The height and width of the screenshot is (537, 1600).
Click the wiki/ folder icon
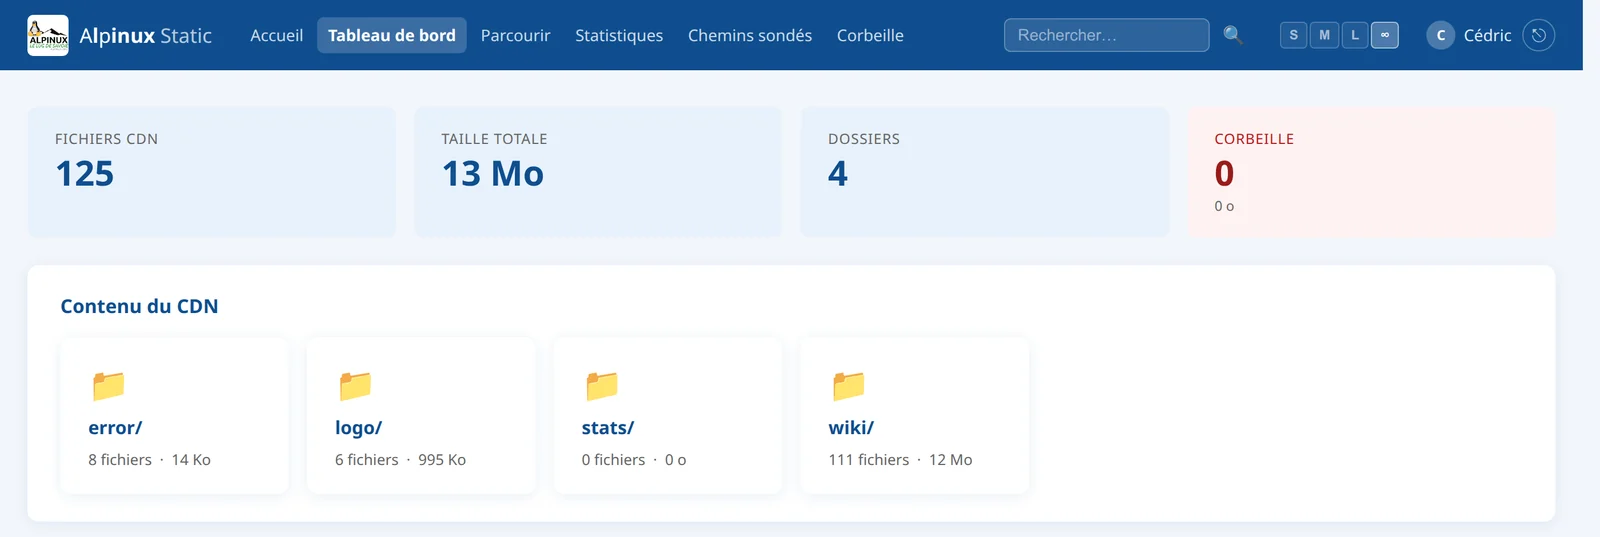(x=848, y=385)
